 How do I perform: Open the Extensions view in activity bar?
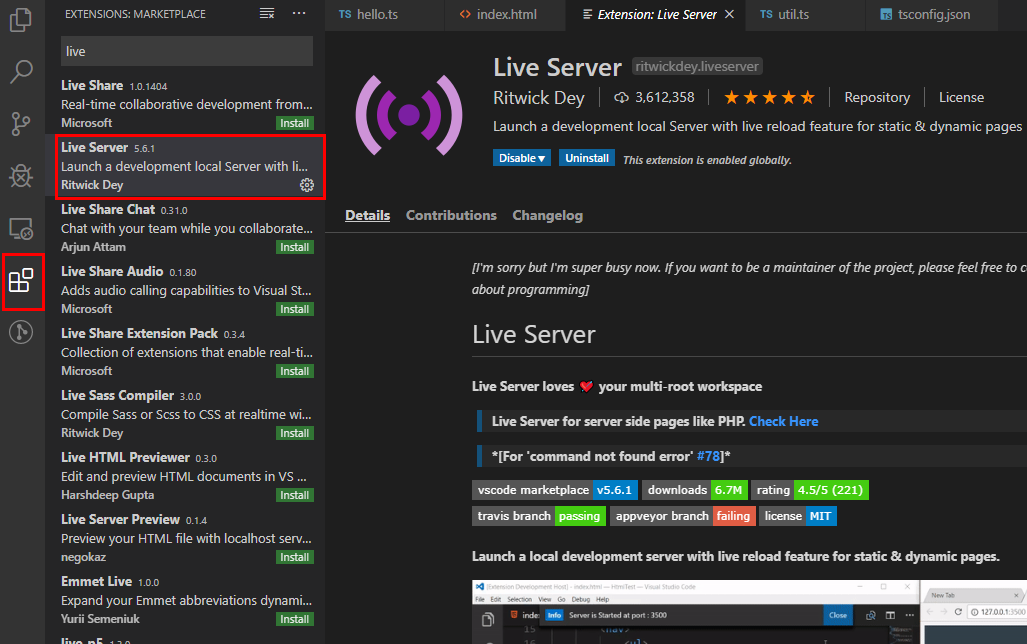(x=21, y=281)
